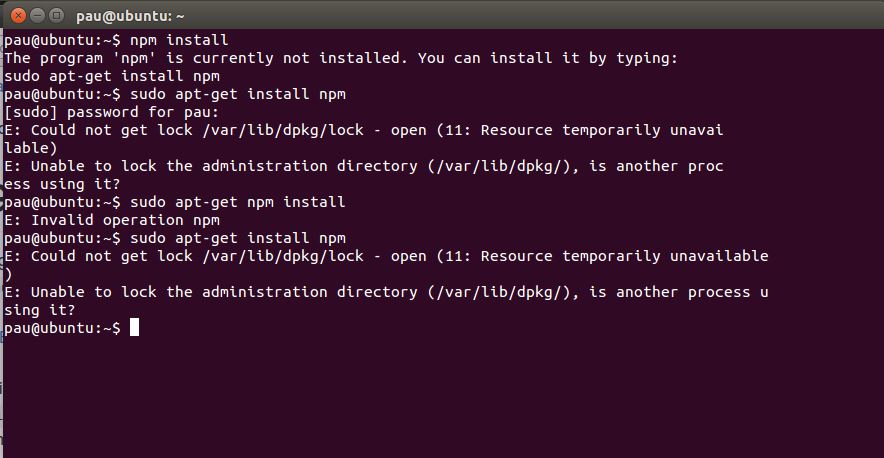Click the suggestion line "sudo apt-get install npm" without prompt
Viewport: 884px width, 458px height.
[112, 76]
